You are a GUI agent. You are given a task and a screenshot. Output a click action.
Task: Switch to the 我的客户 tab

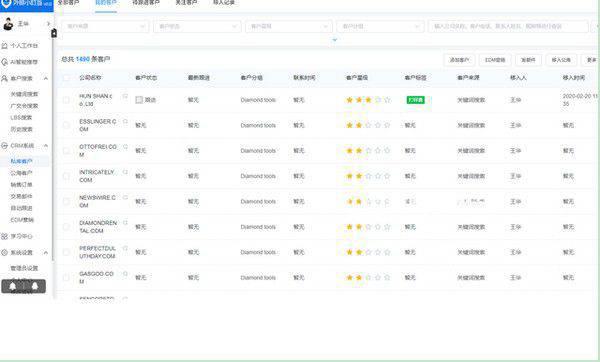(x=106, y=3)
